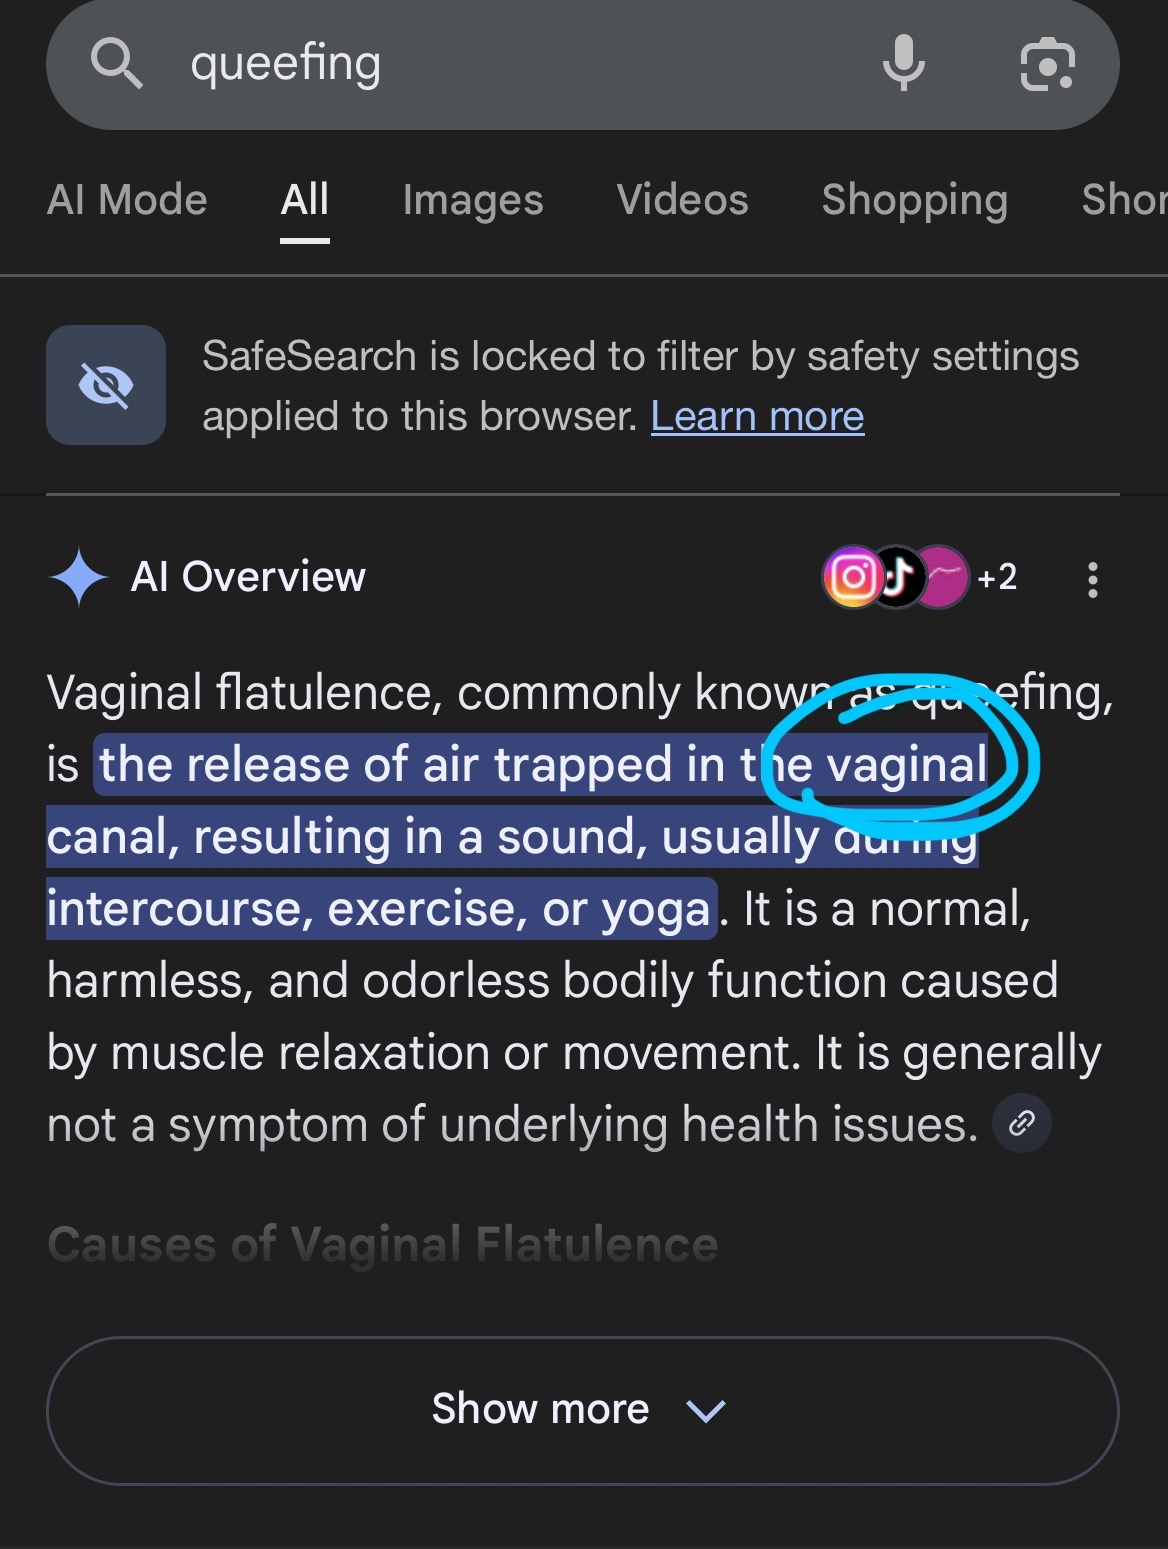The height and width of the screenshot is (1549, 1168).
Task: Tap the link chip after the overview
Action: click(1021, 1124)
